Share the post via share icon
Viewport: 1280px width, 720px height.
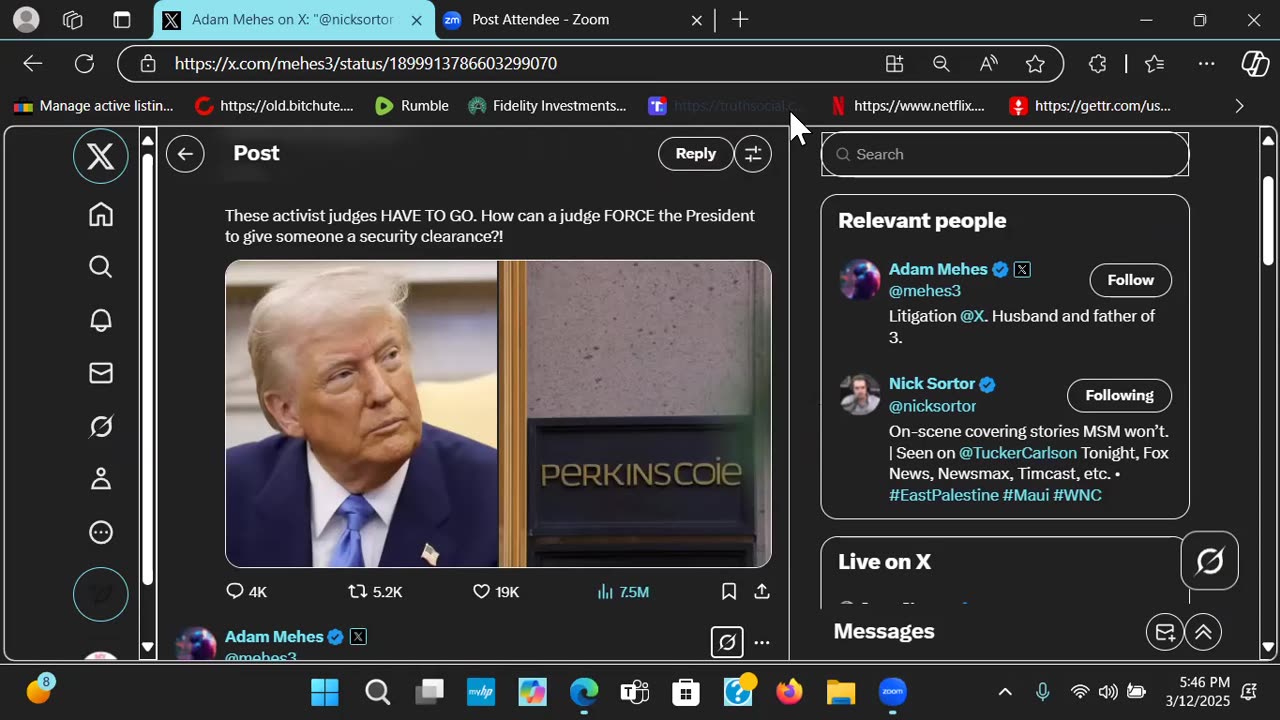[x=762, y=591]
